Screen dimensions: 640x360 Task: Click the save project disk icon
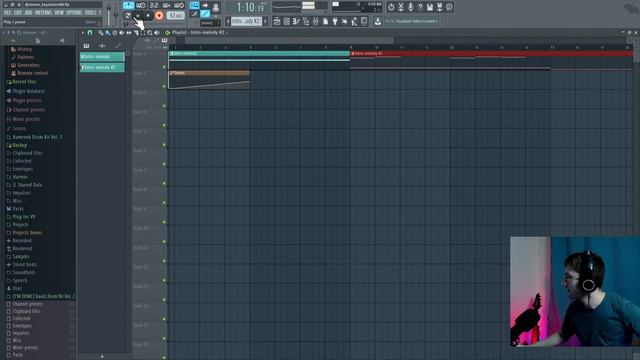[x=430, y=7]
